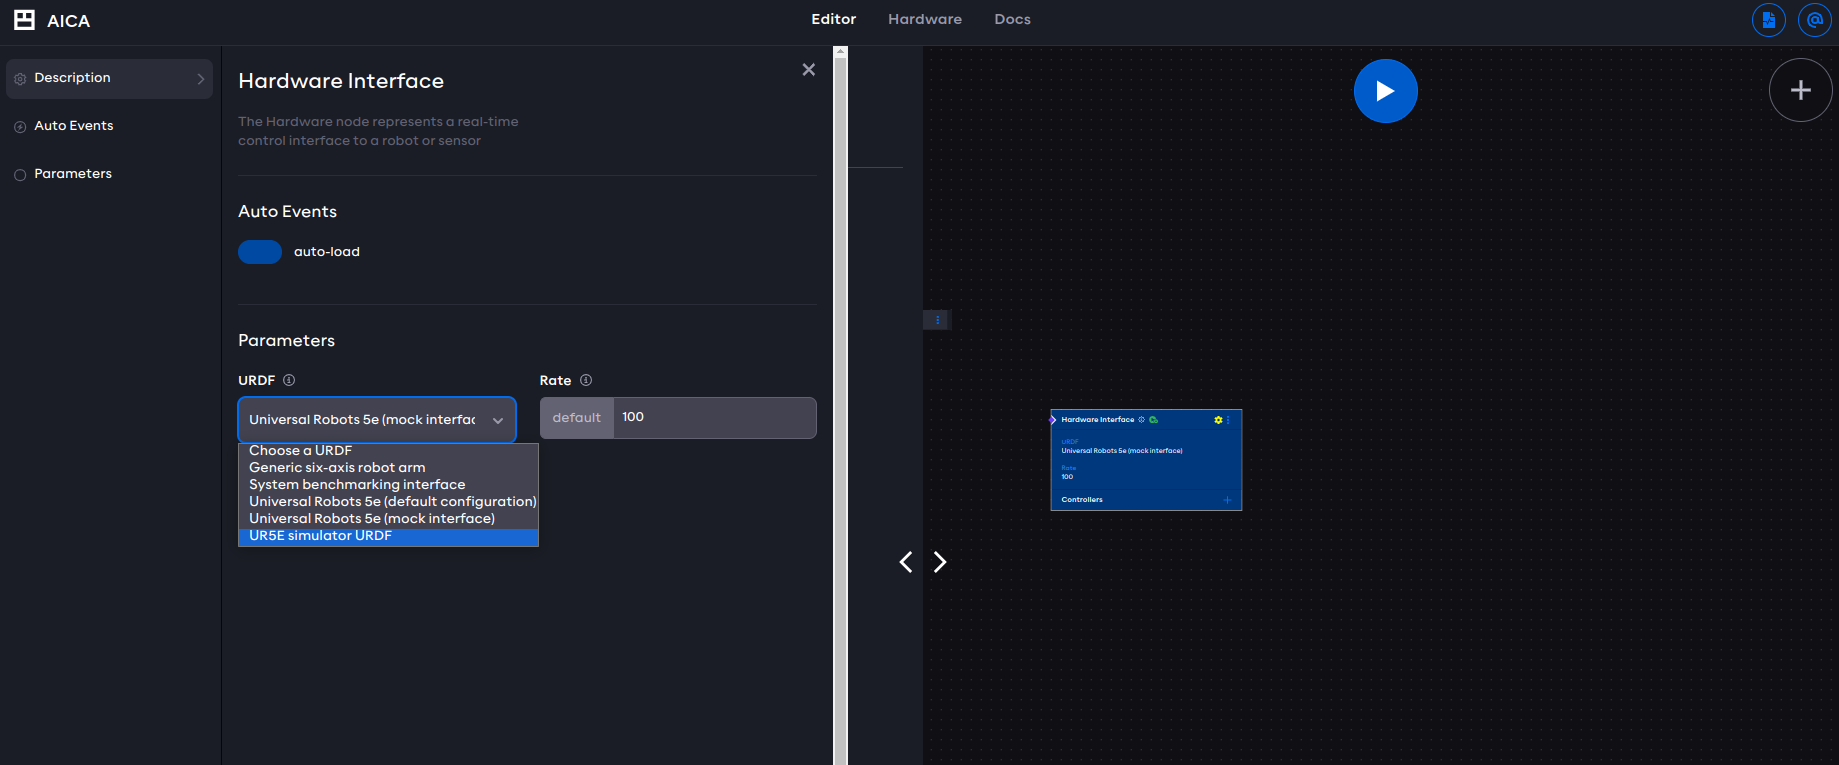Click the purple diamond connector on the node

tap(1052, 420)
